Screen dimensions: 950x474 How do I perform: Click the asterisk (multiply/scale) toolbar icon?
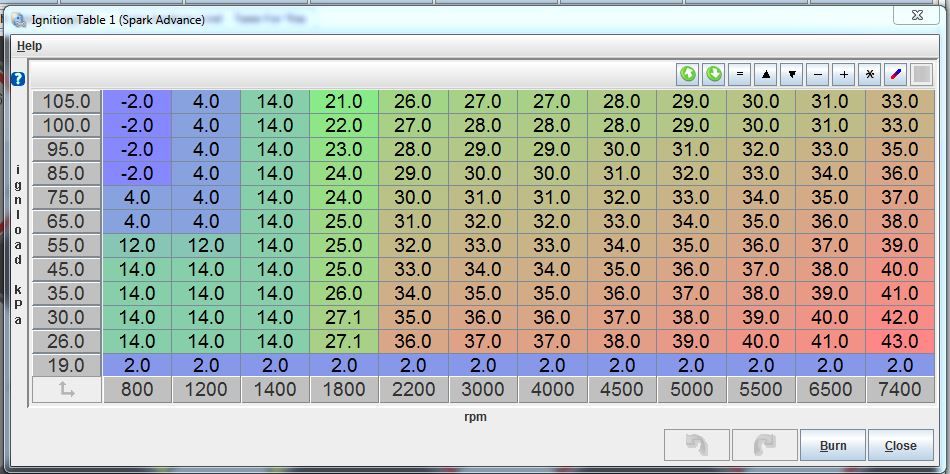[x=870, y=75]
